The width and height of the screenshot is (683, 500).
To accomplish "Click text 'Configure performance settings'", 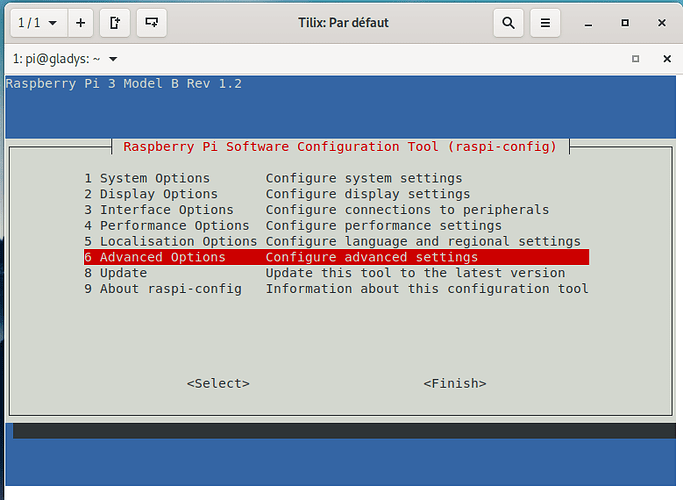I will pyautogui.click(x=383, y=226).
